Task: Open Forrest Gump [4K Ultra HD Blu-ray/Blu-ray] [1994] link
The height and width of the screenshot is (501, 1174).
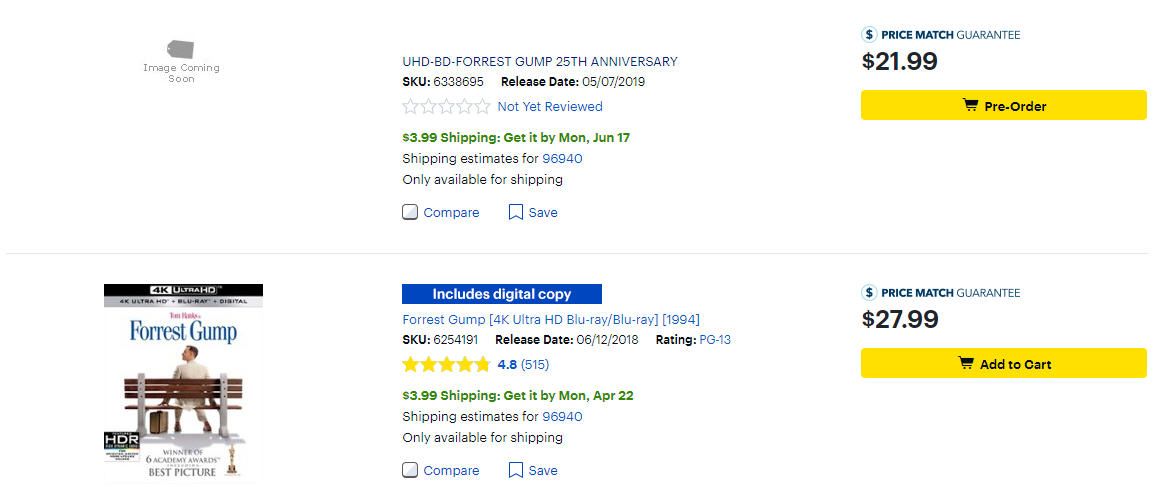Action: pyautogui.click(x=551, y=320)
